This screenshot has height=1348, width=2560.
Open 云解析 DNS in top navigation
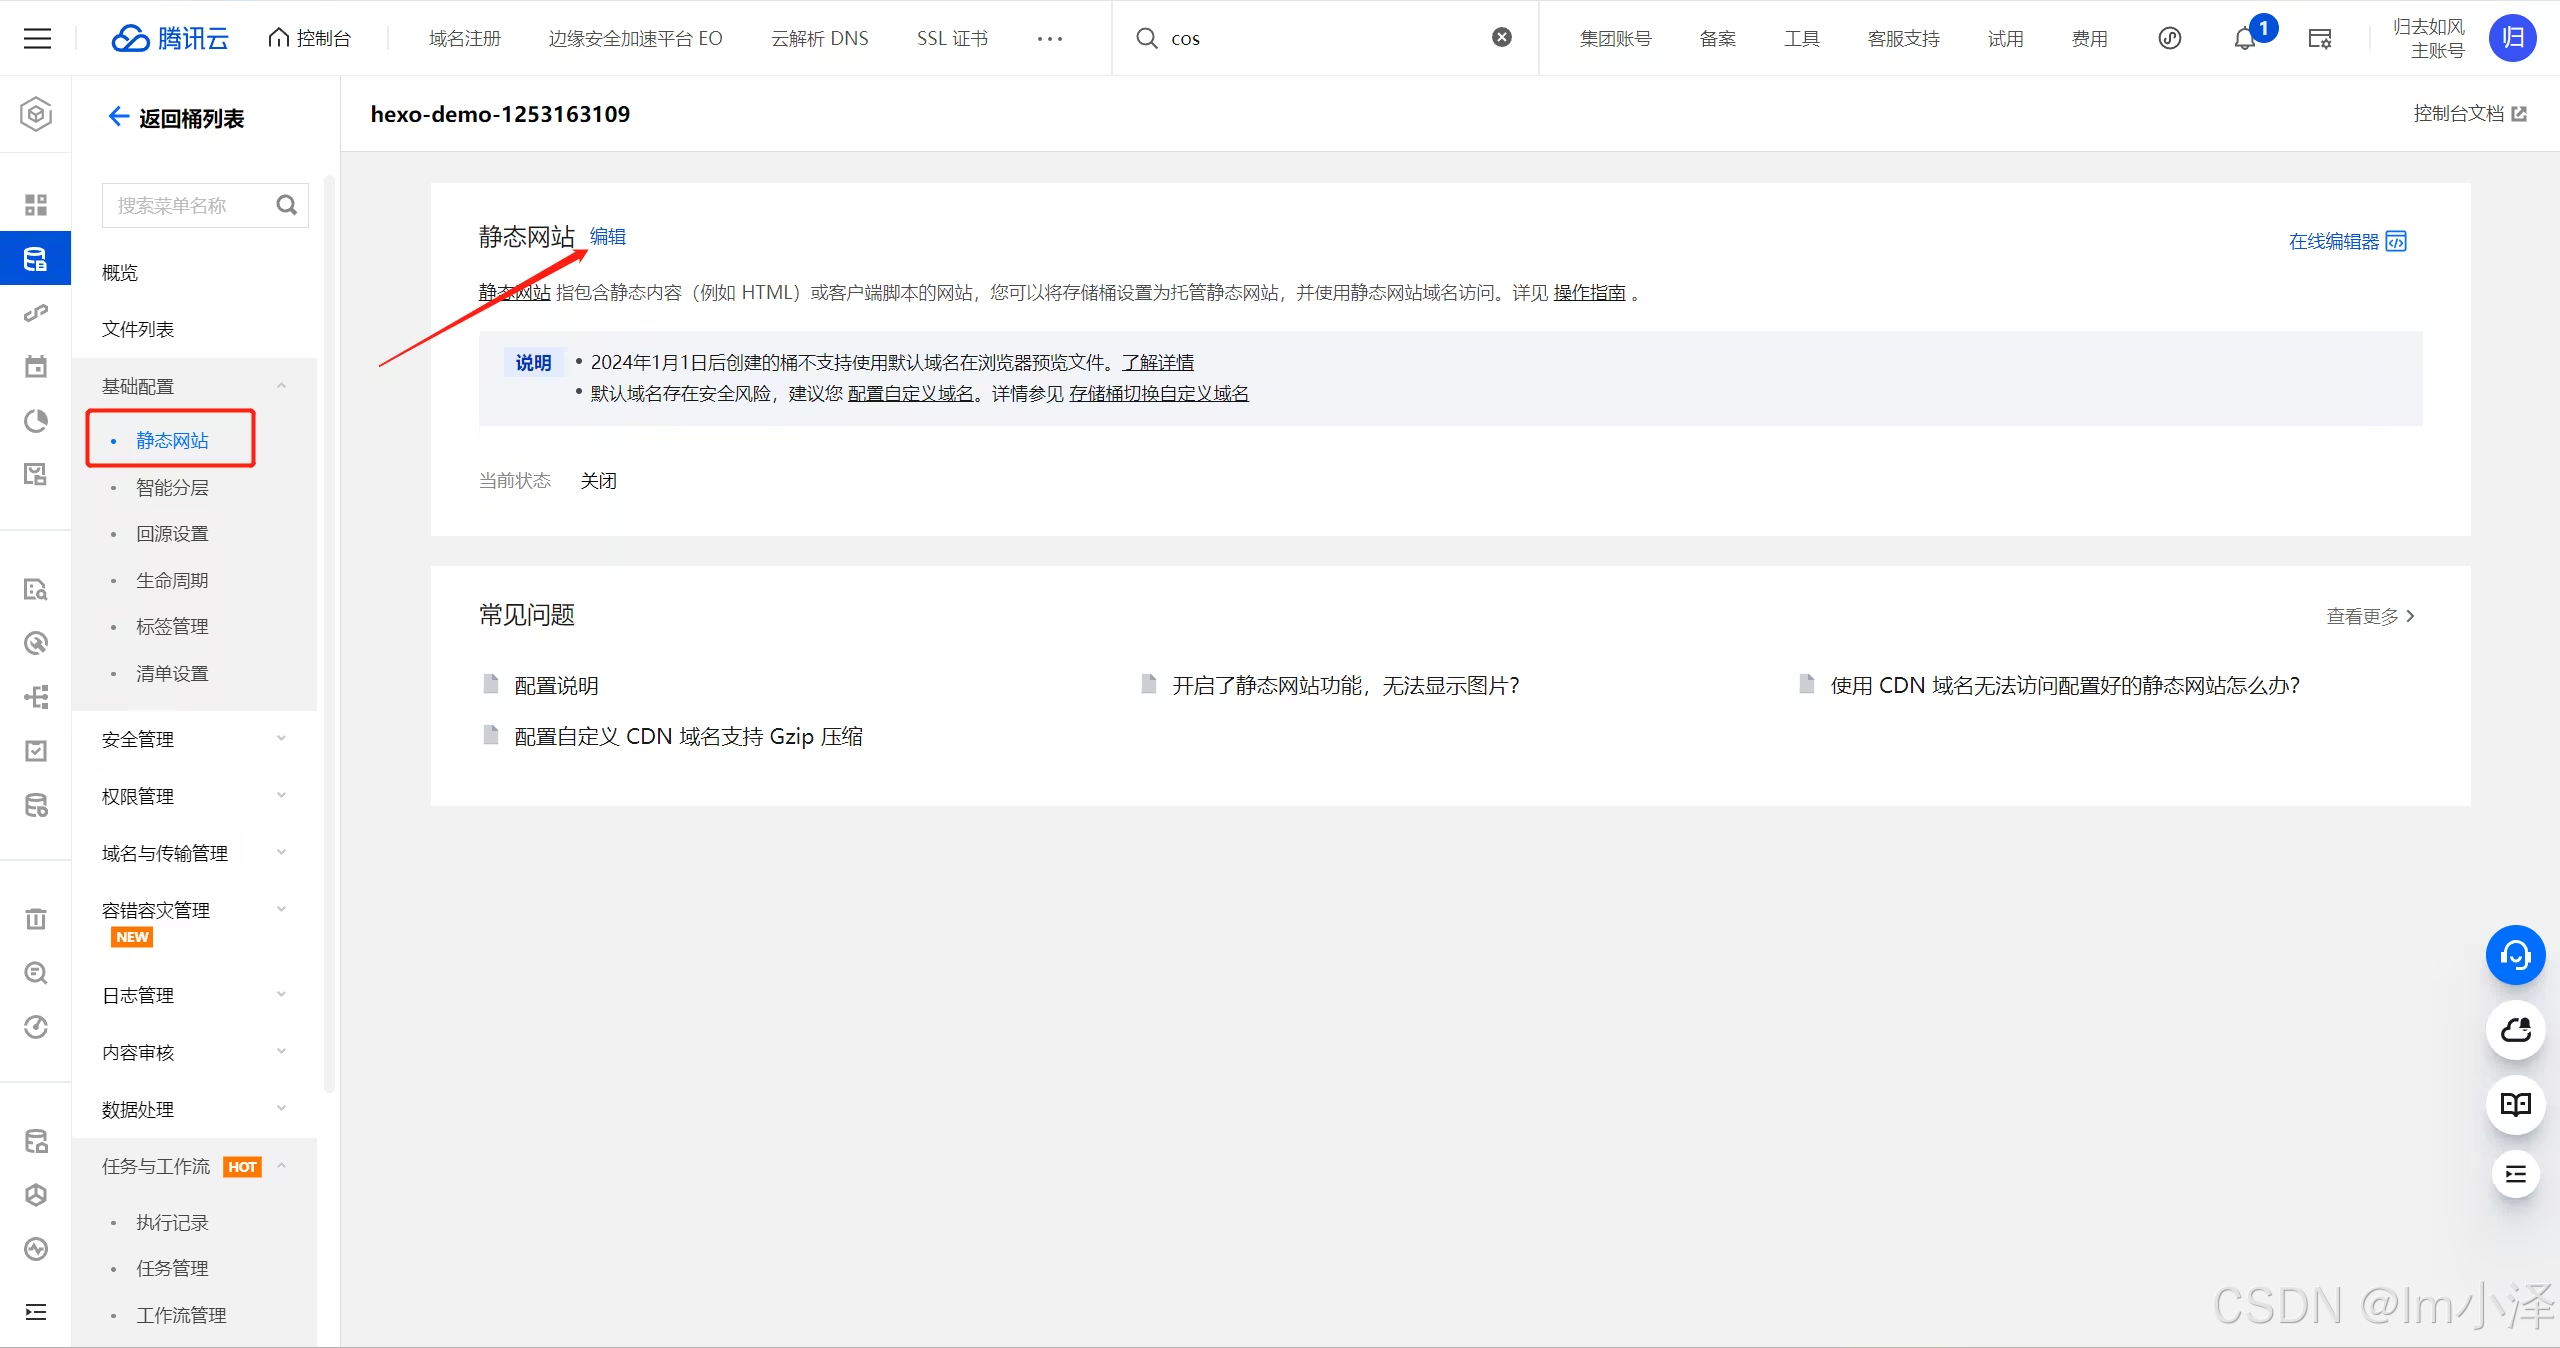tap(820, 38)
